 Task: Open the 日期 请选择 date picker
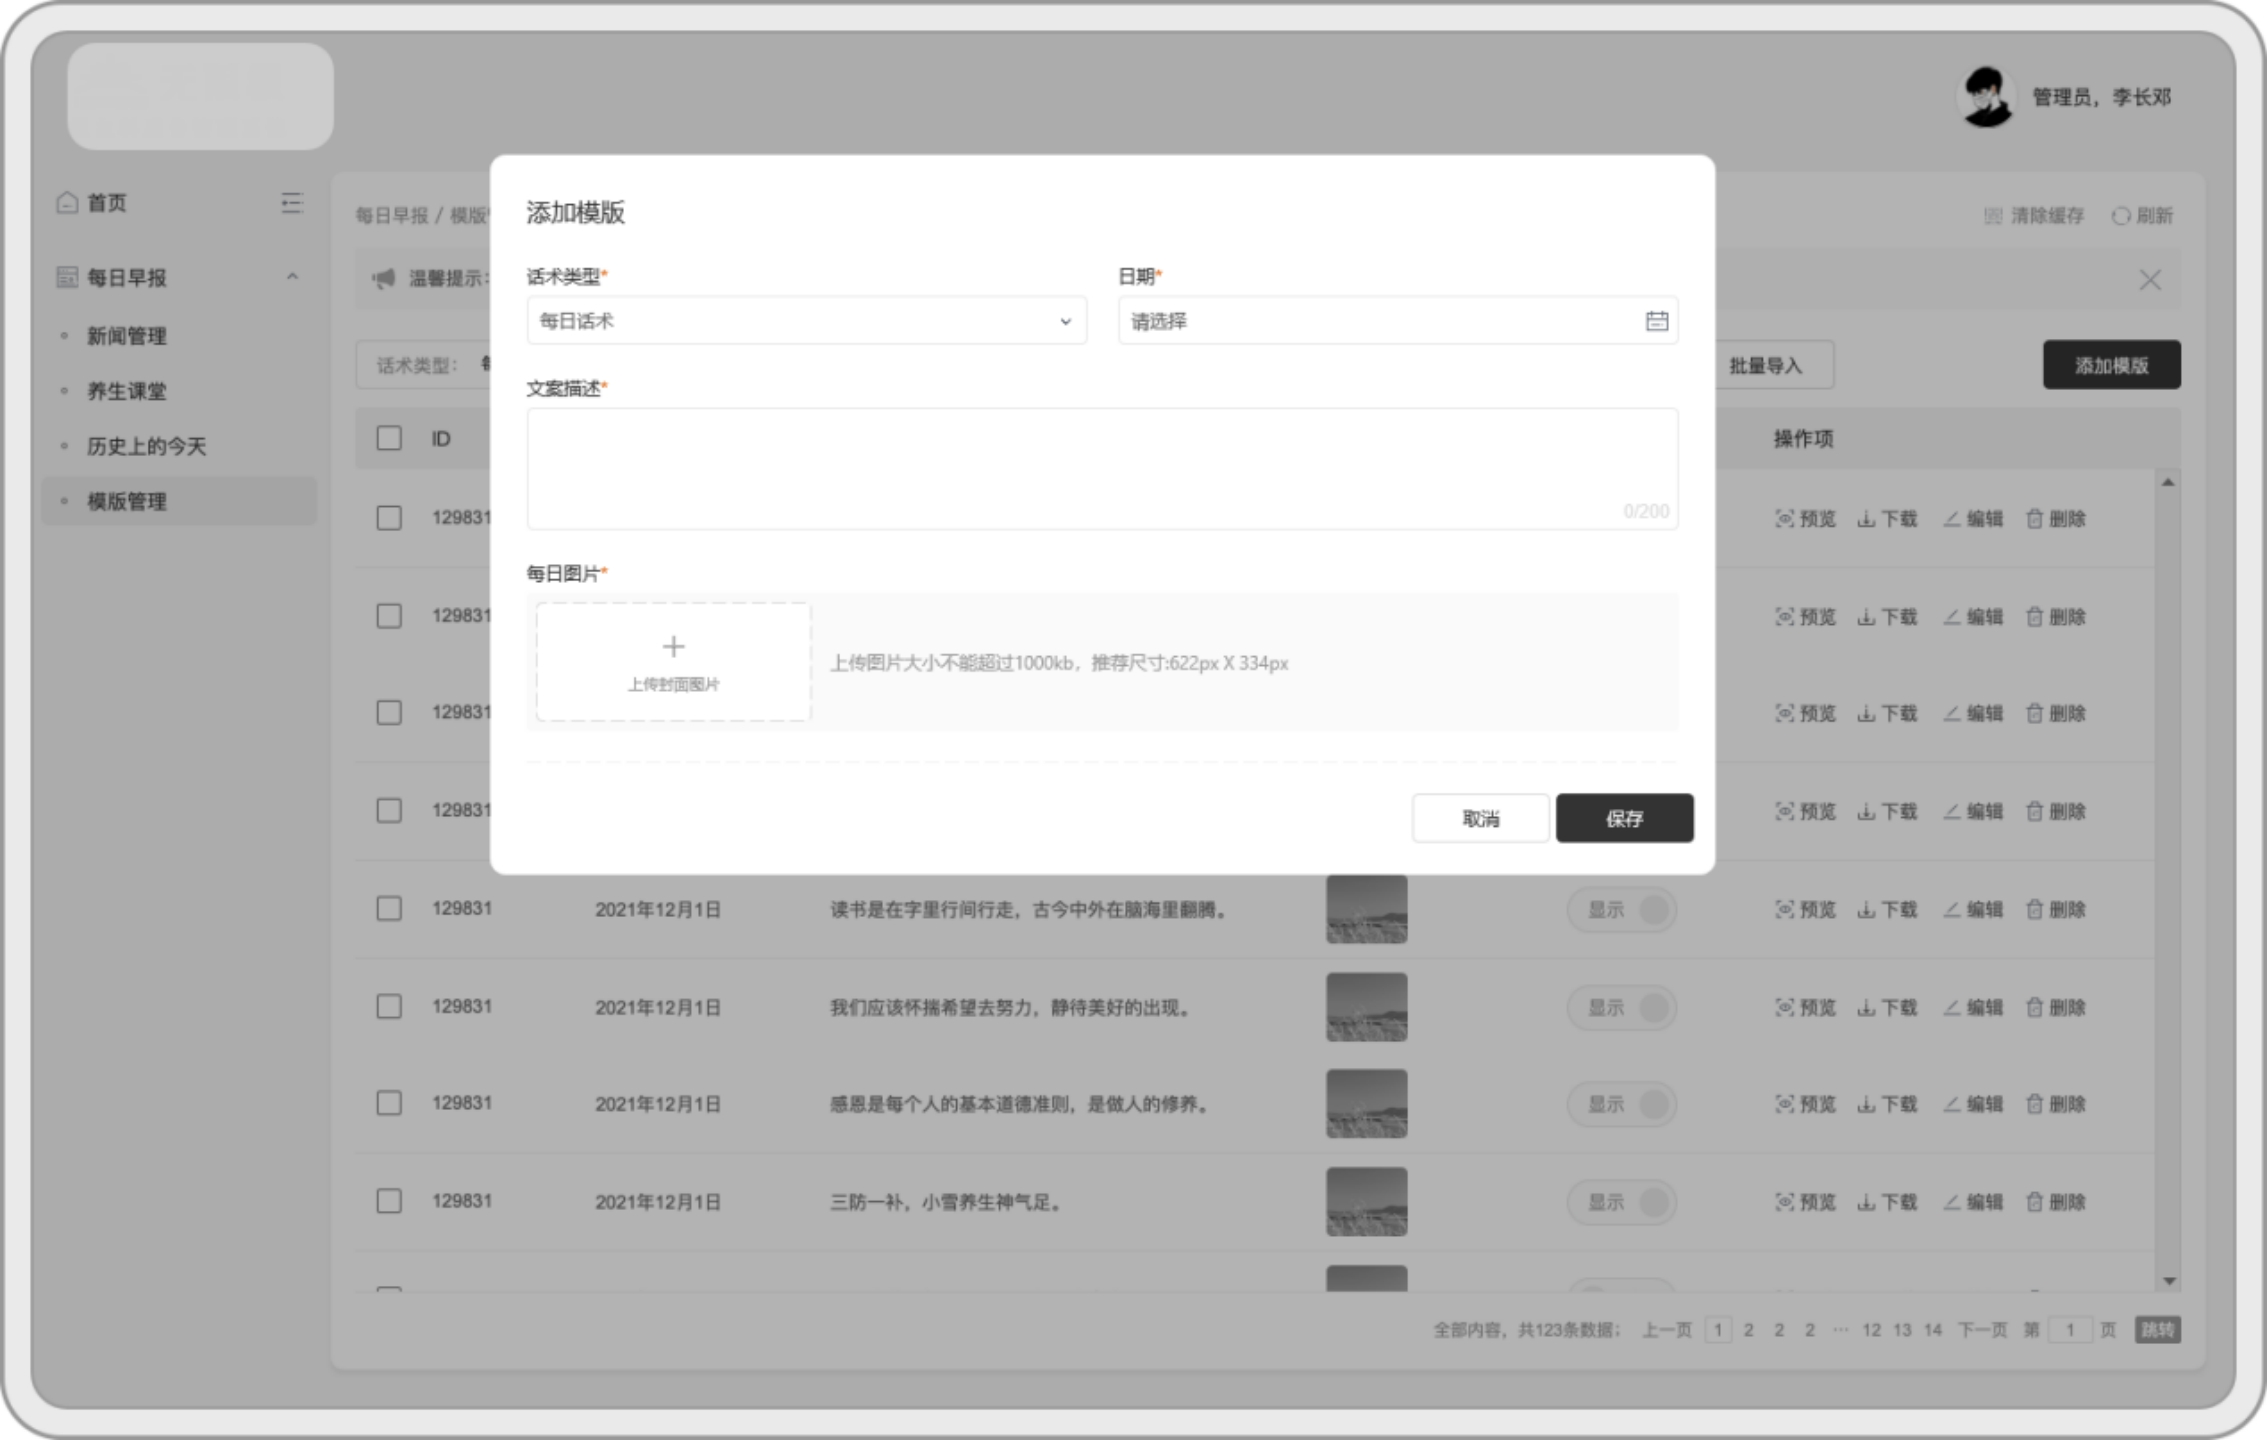click(x=1380, y=321)
